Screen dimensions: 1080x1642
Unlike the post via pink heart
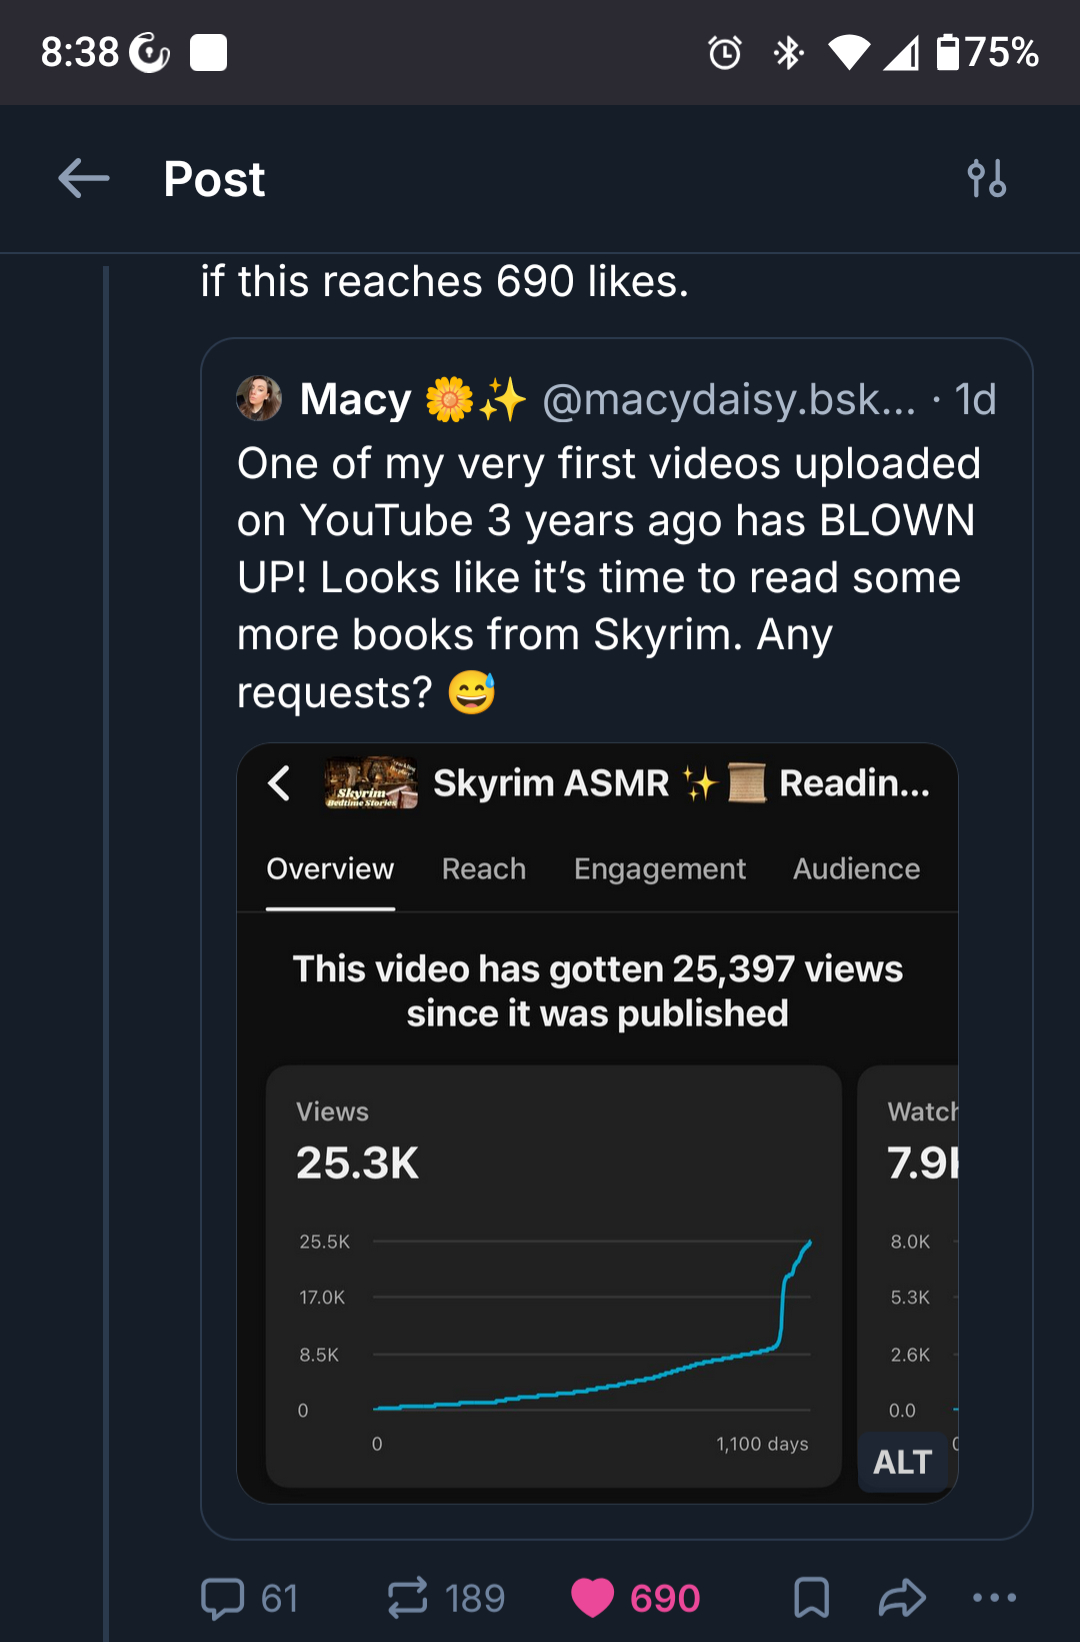[592, 1597]
